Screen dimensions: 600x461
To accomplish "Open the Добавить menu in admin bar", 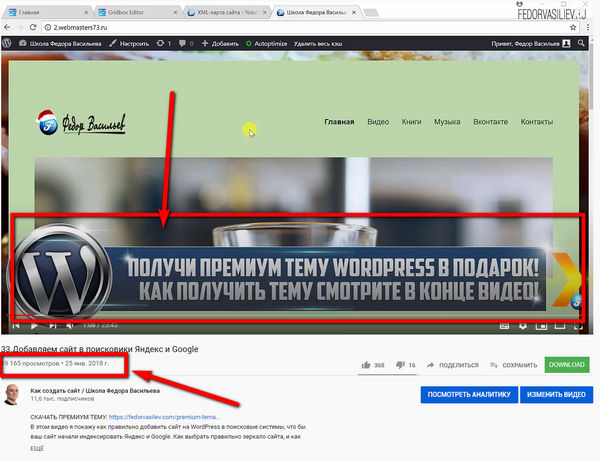I will click(x=220, y=43).
